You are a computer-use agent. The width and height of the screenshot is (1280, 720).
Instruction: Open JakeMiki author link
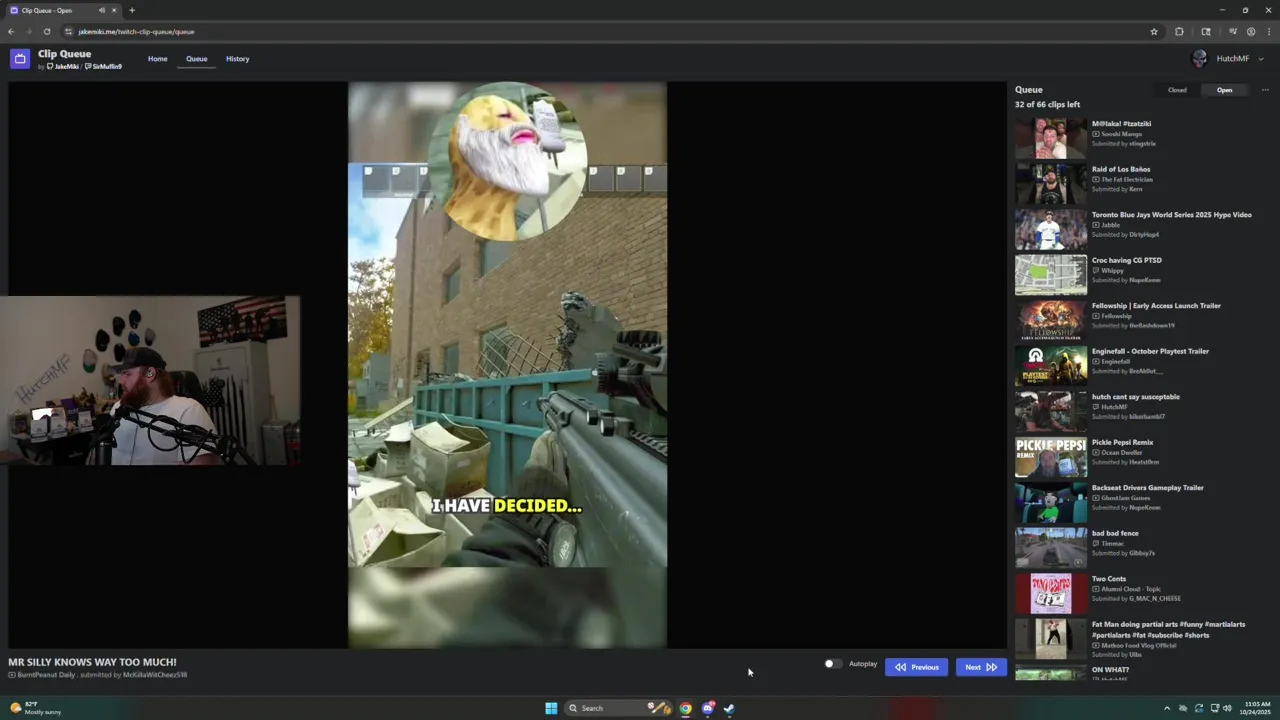(63, 67)
